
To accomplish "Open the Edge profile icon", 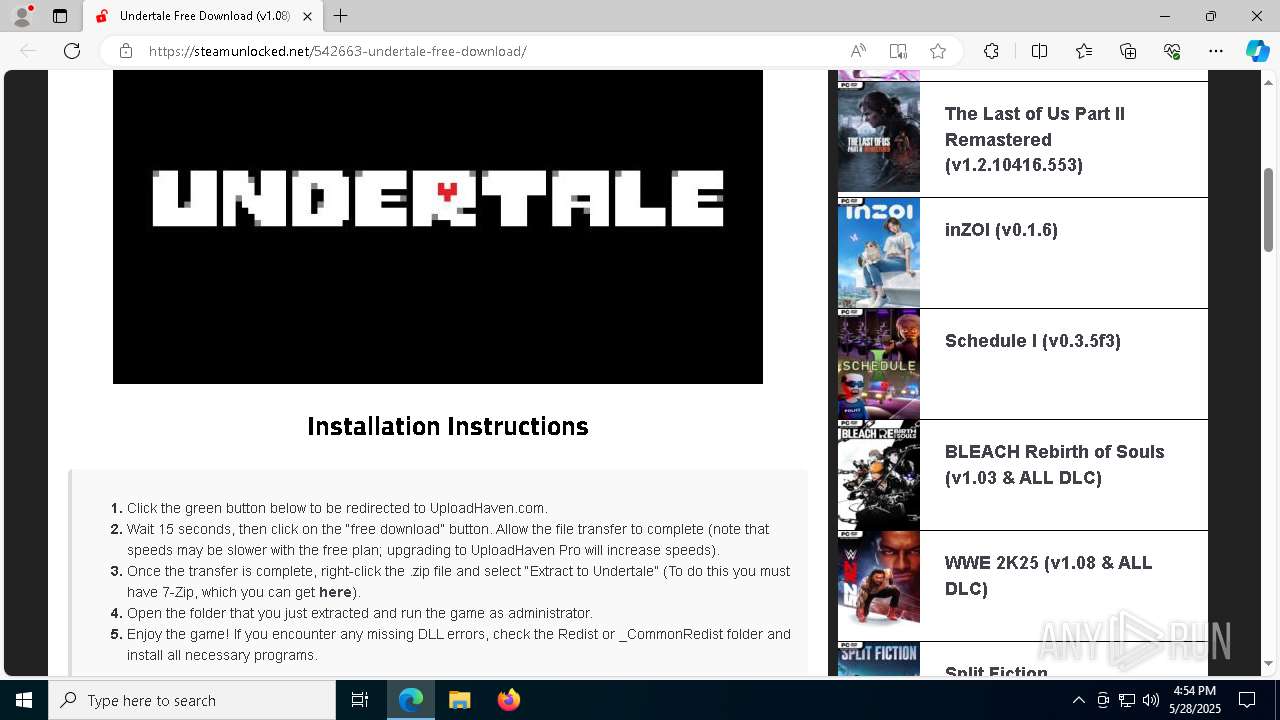I will [x=22, y=16].
